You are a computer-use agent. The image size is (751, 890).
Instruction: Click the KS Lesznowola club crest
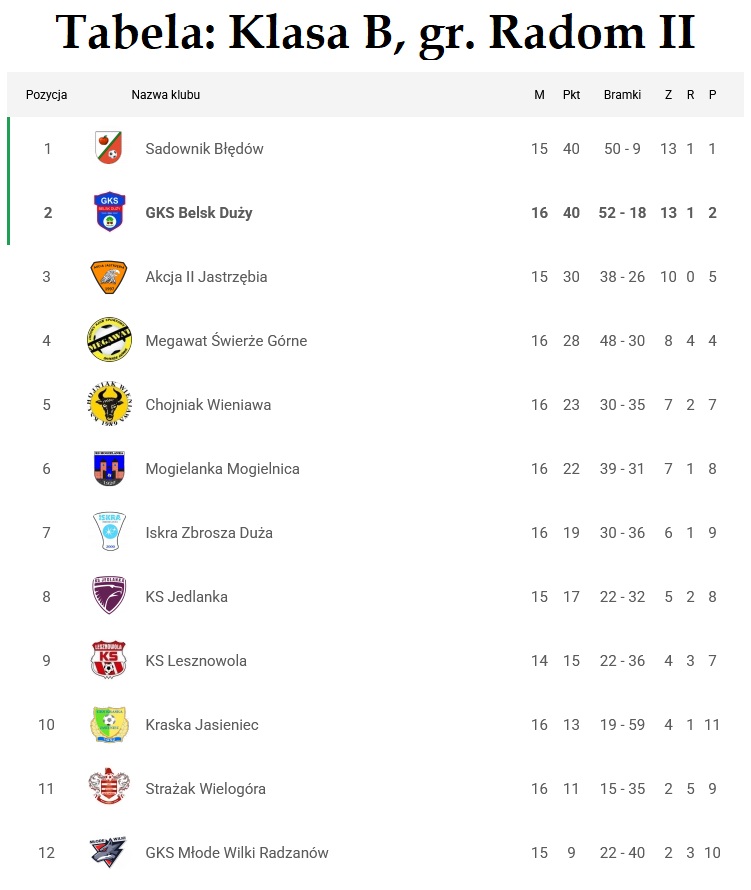click(109, 661)
